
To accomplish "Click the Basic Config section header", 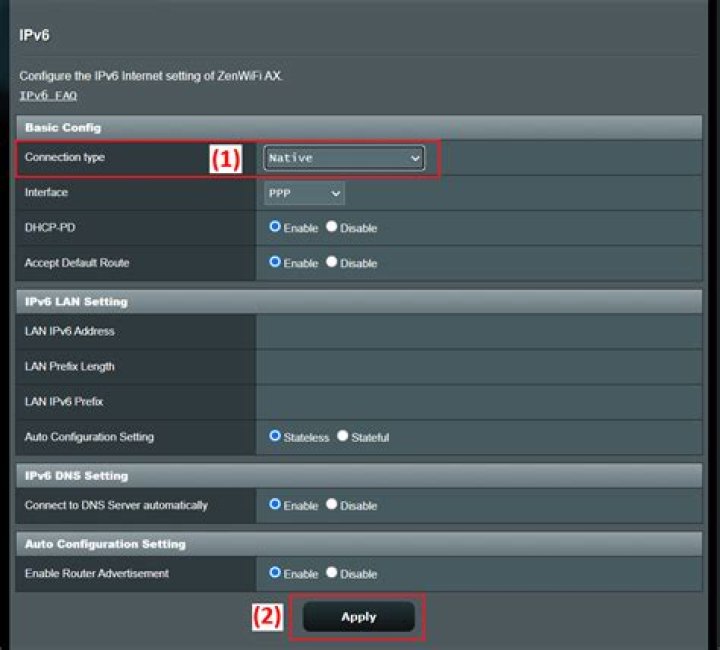I will 359,128.
